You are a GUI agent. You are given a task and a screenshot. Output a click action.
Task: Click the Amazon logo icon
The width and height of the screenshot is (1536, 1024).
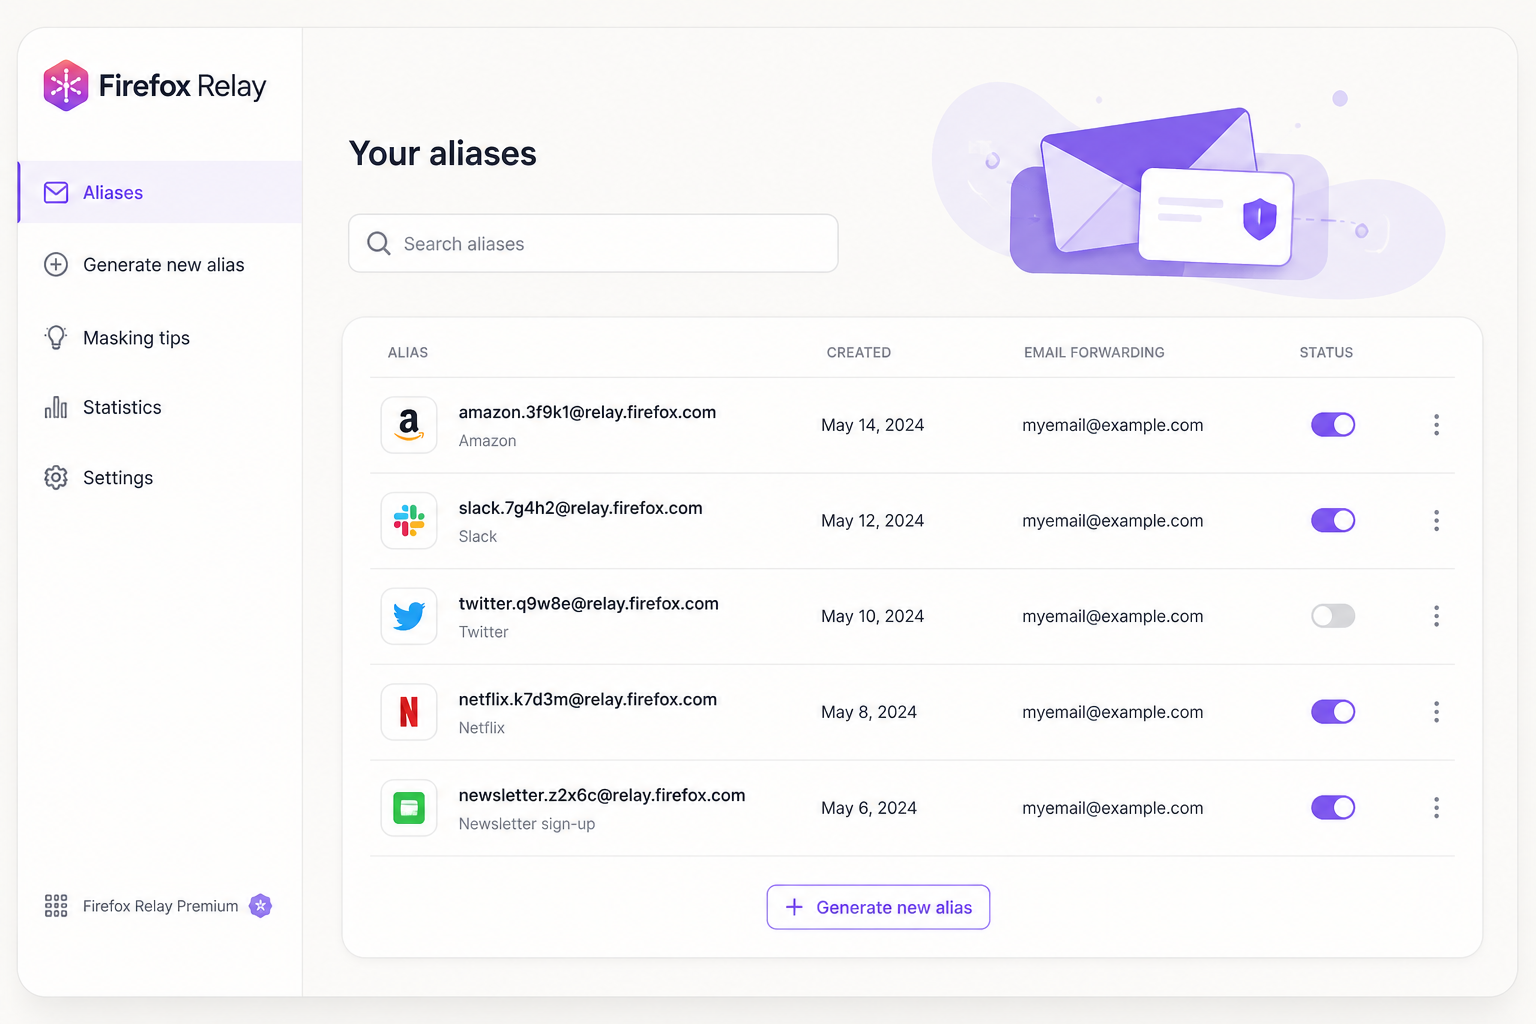pyautogui.click(x=409, y=425)
